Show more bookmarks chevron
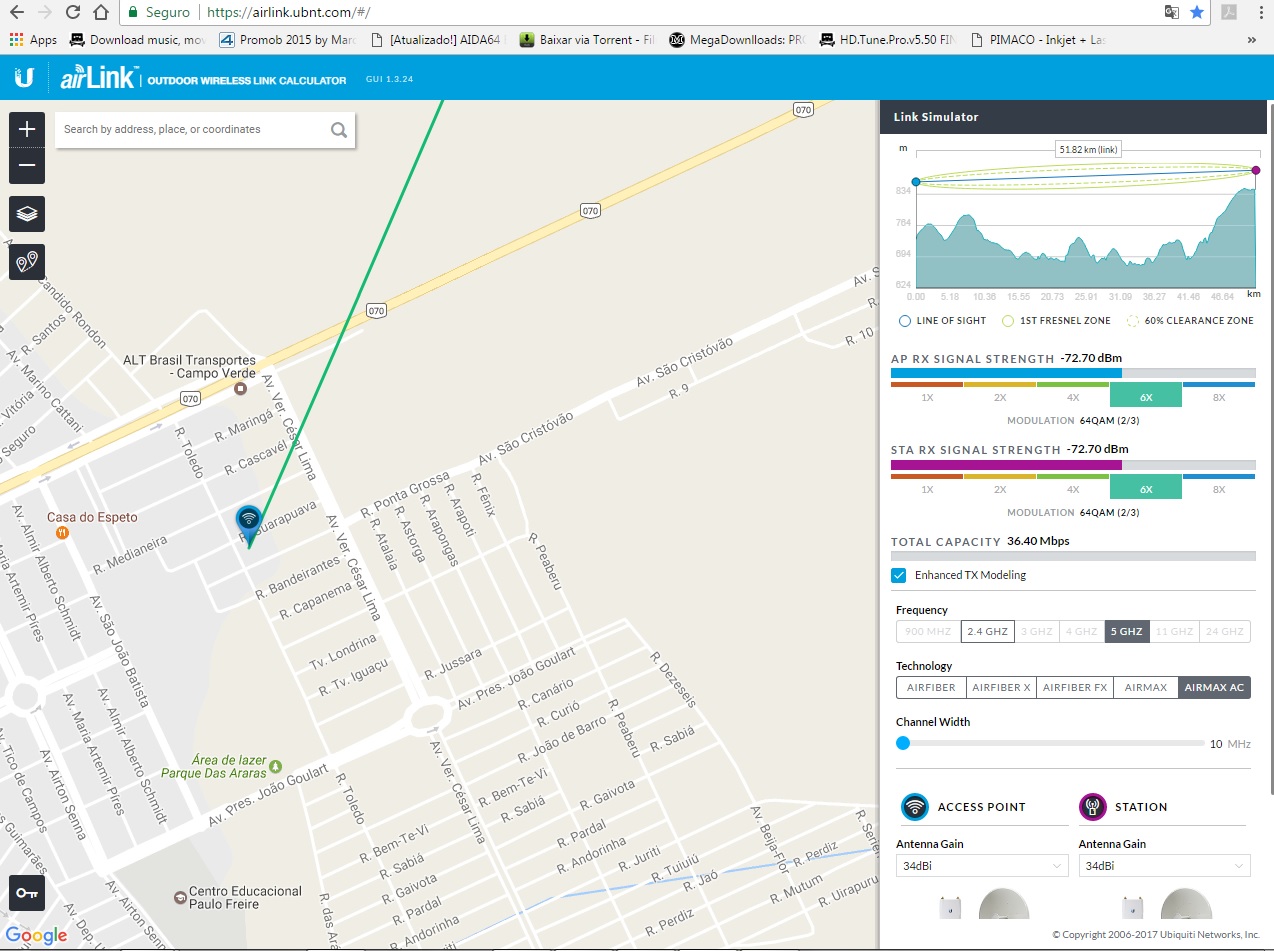Image resolution: width=1274 pixels, height=951 pixels. [x=1252, y=40]
